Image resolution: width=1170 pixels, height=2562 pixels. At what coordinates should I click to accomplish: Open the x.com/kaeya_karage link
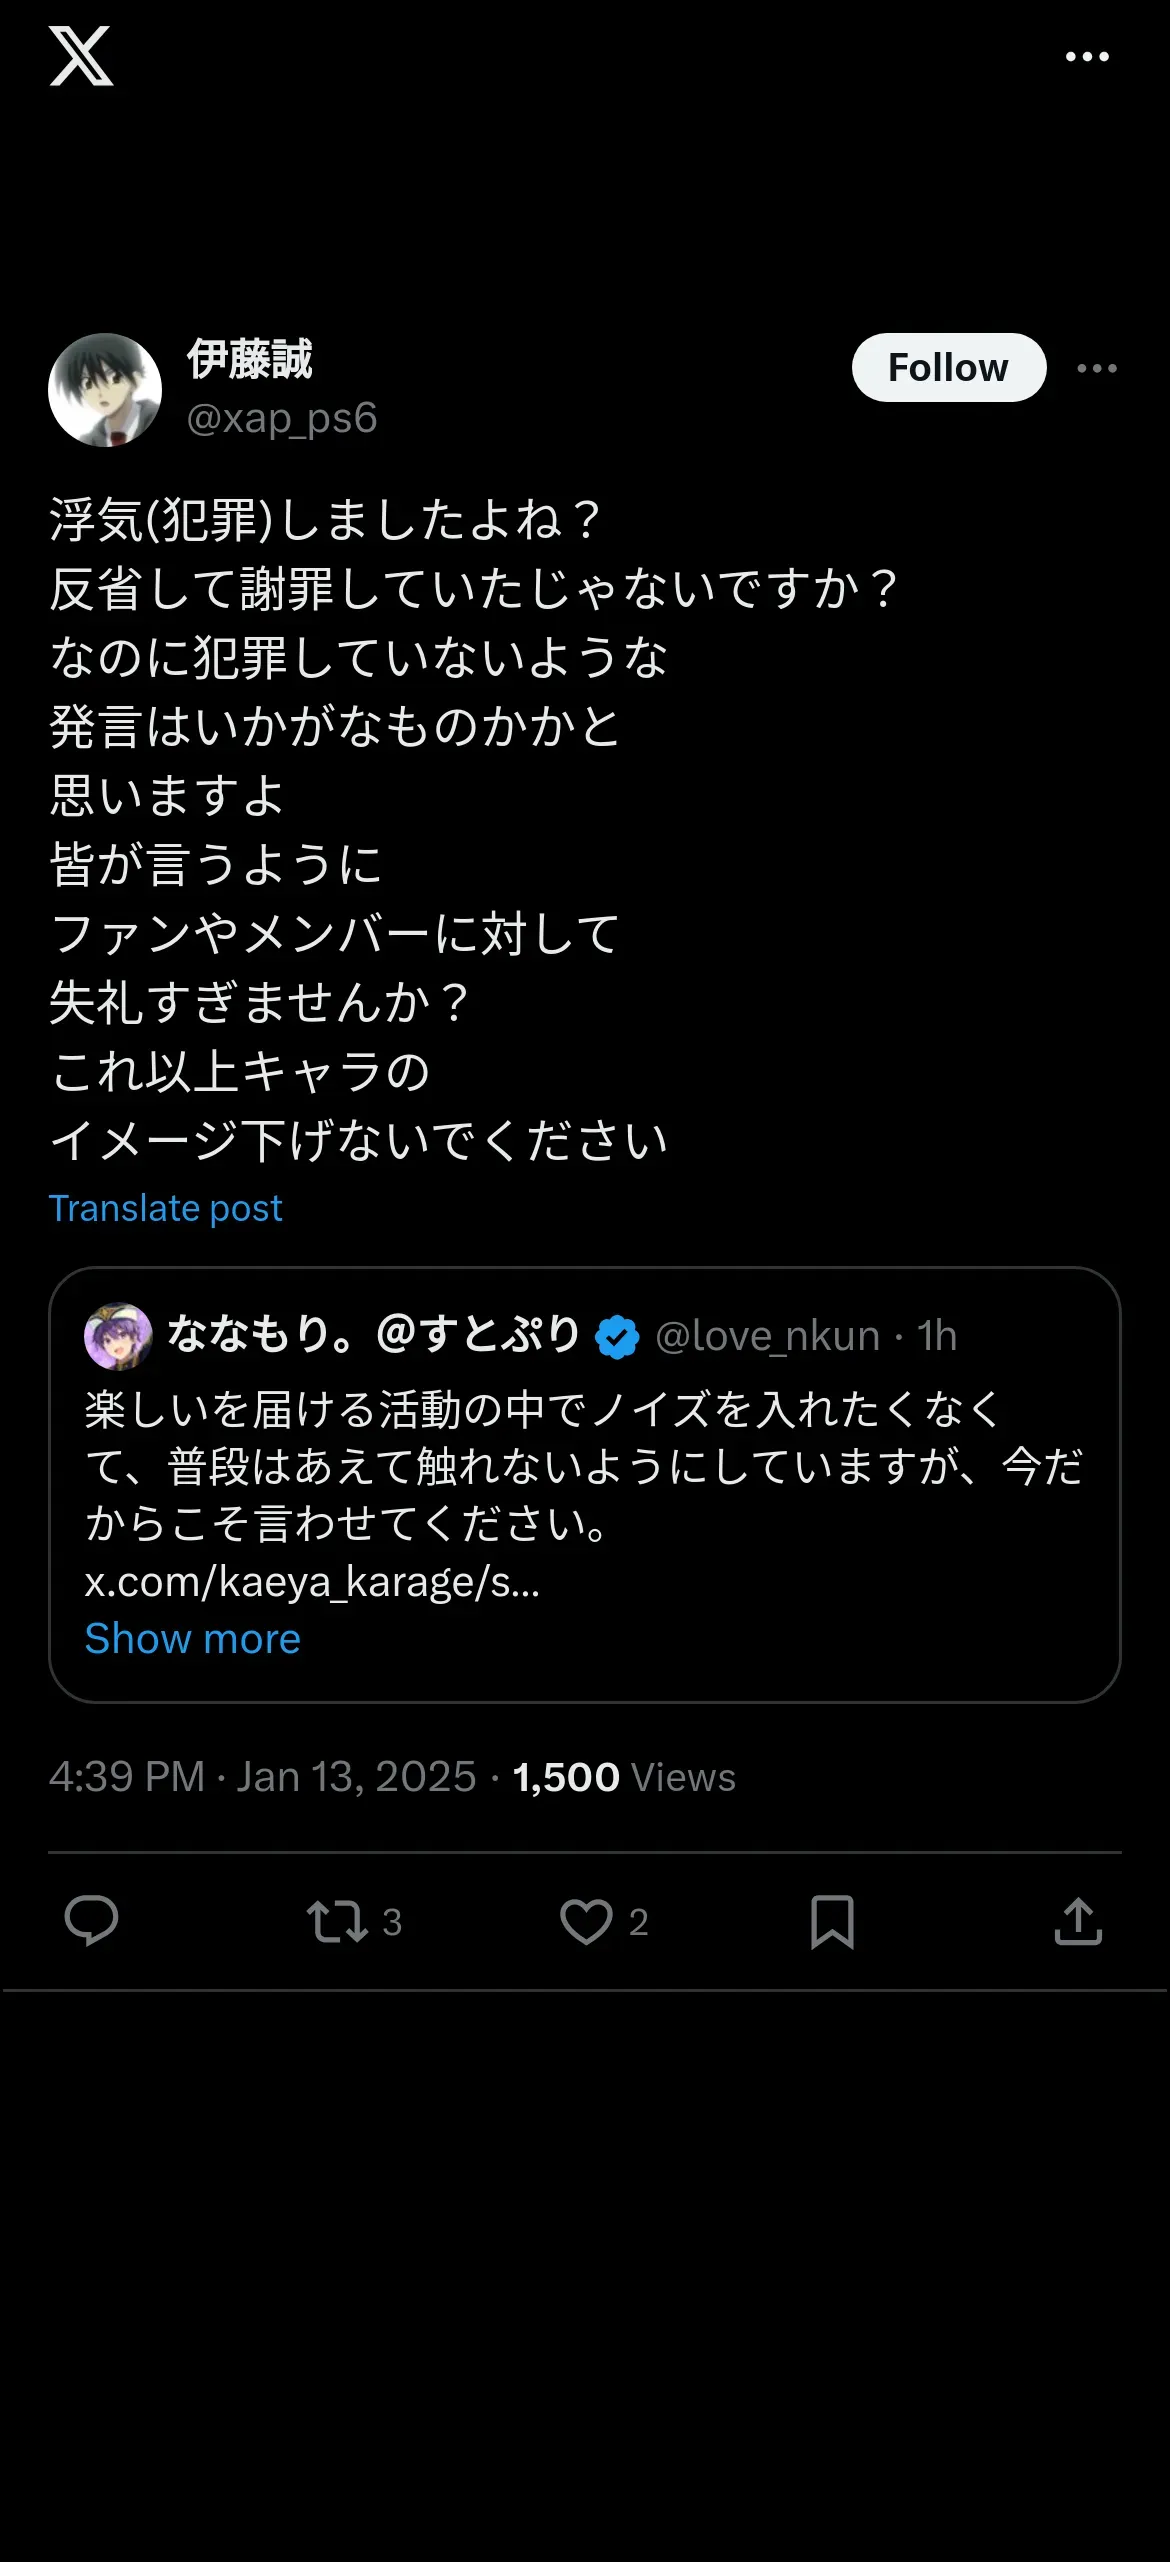(312, 1582)
